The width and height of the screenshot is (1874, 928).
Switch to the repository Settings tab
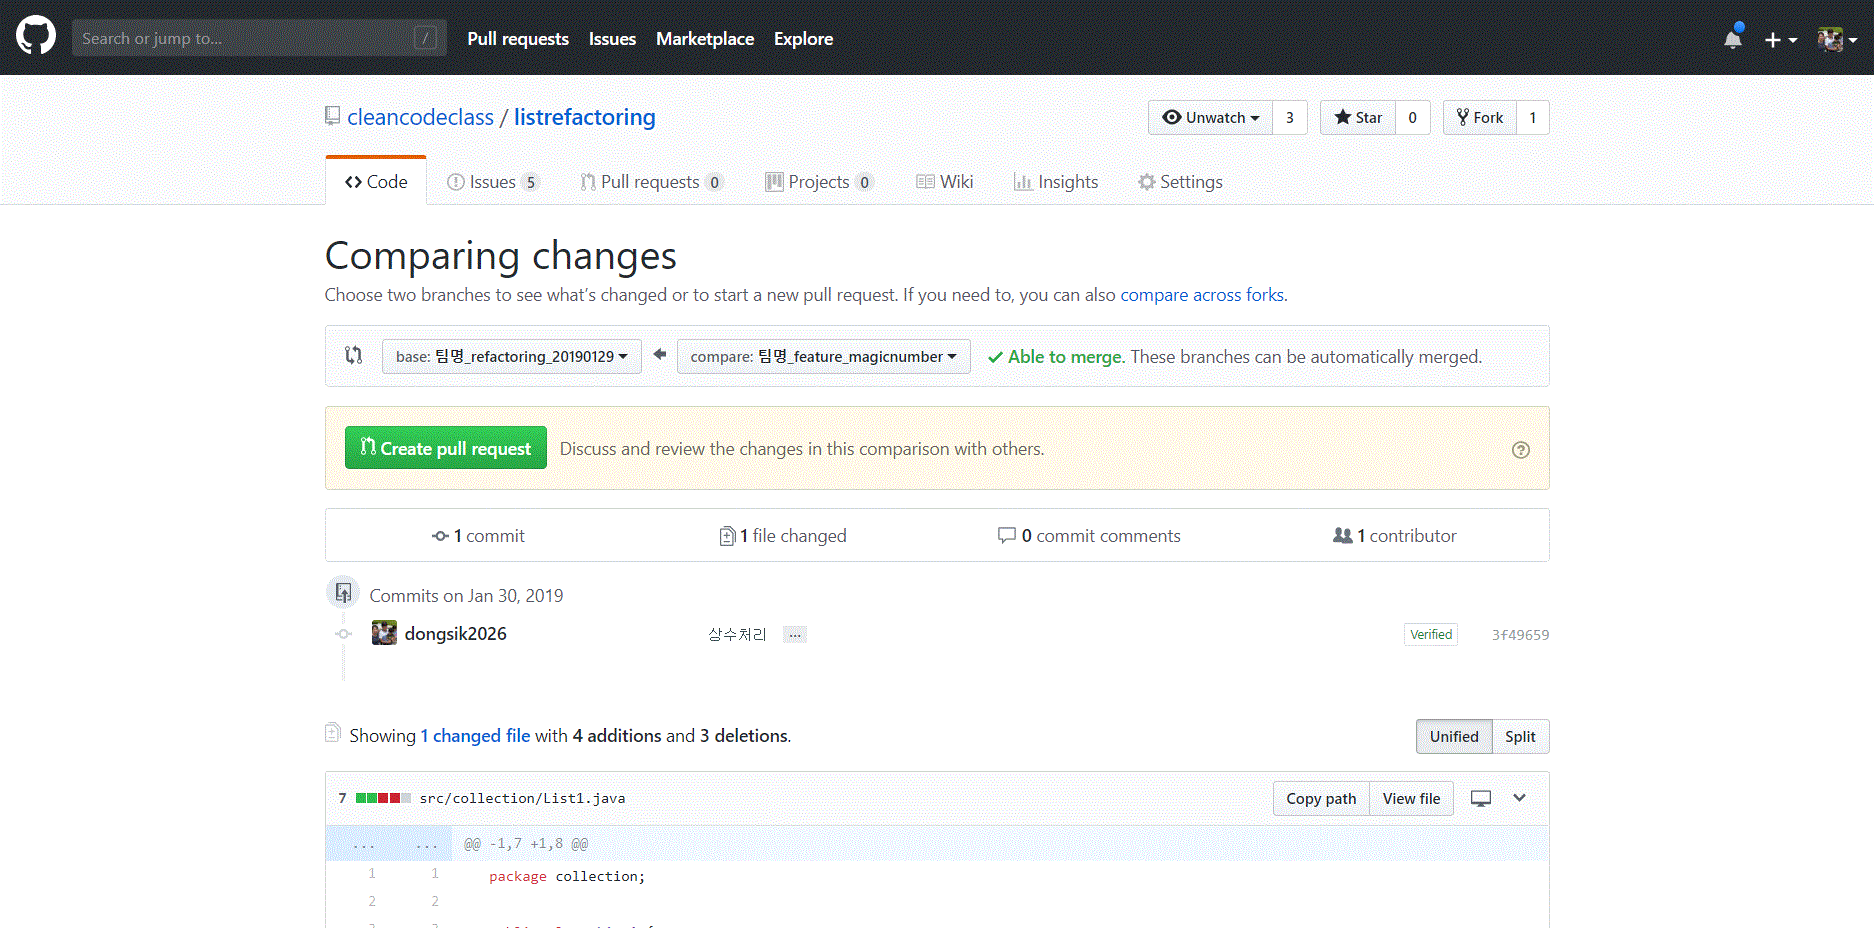pyautogui.click(x=1181, y=181)
